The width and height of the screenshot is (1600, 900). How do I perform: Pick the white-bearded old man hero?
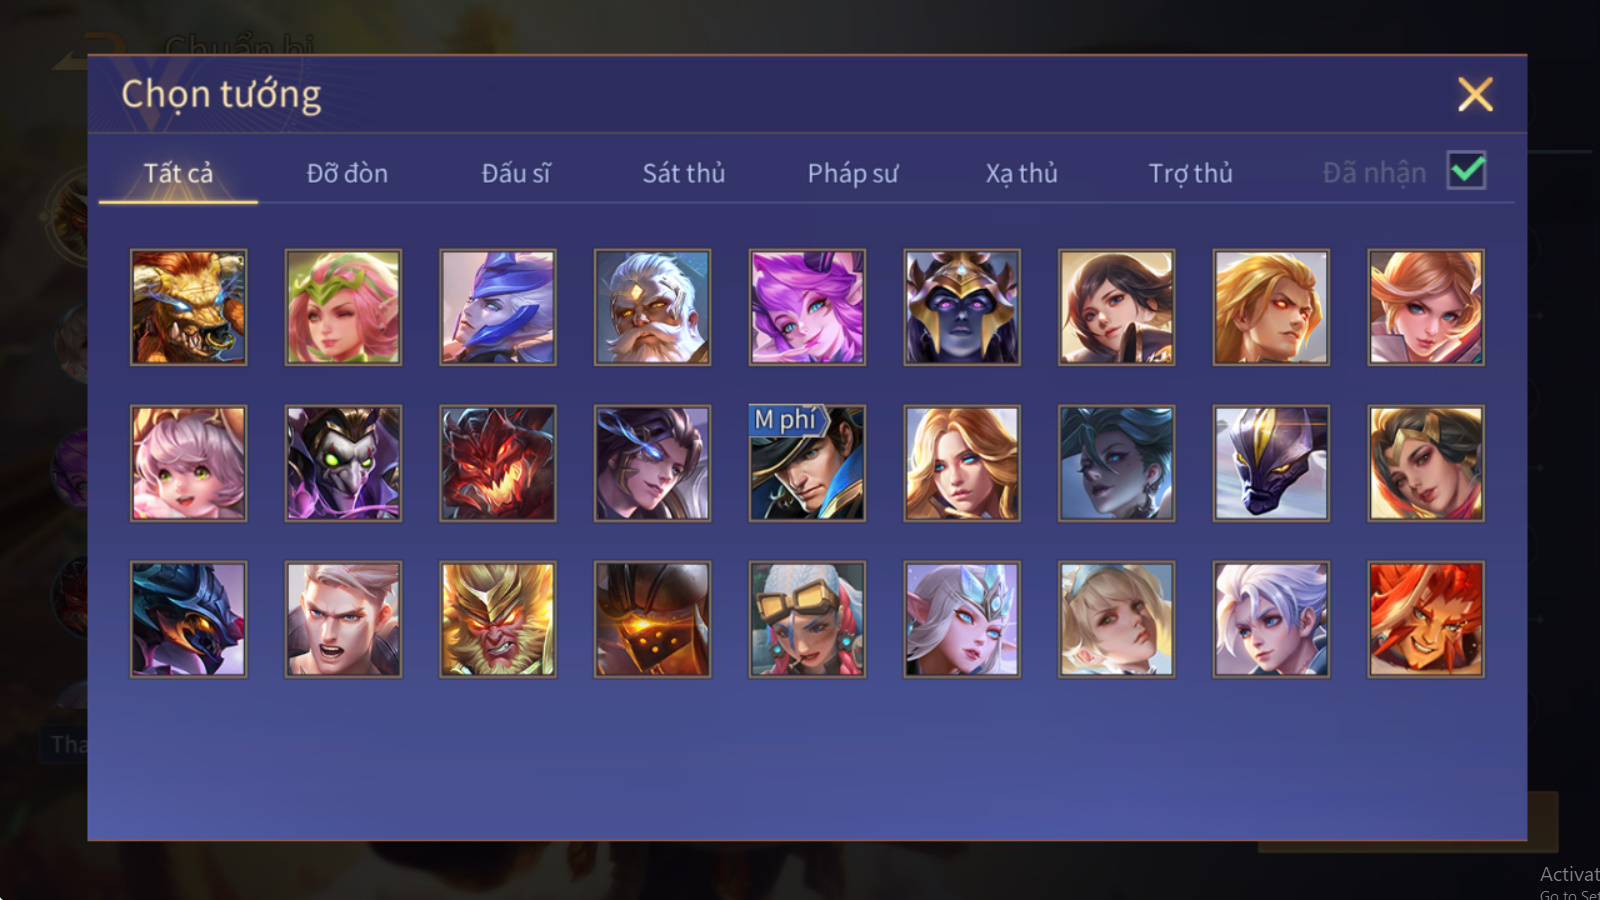coord(652,307)
